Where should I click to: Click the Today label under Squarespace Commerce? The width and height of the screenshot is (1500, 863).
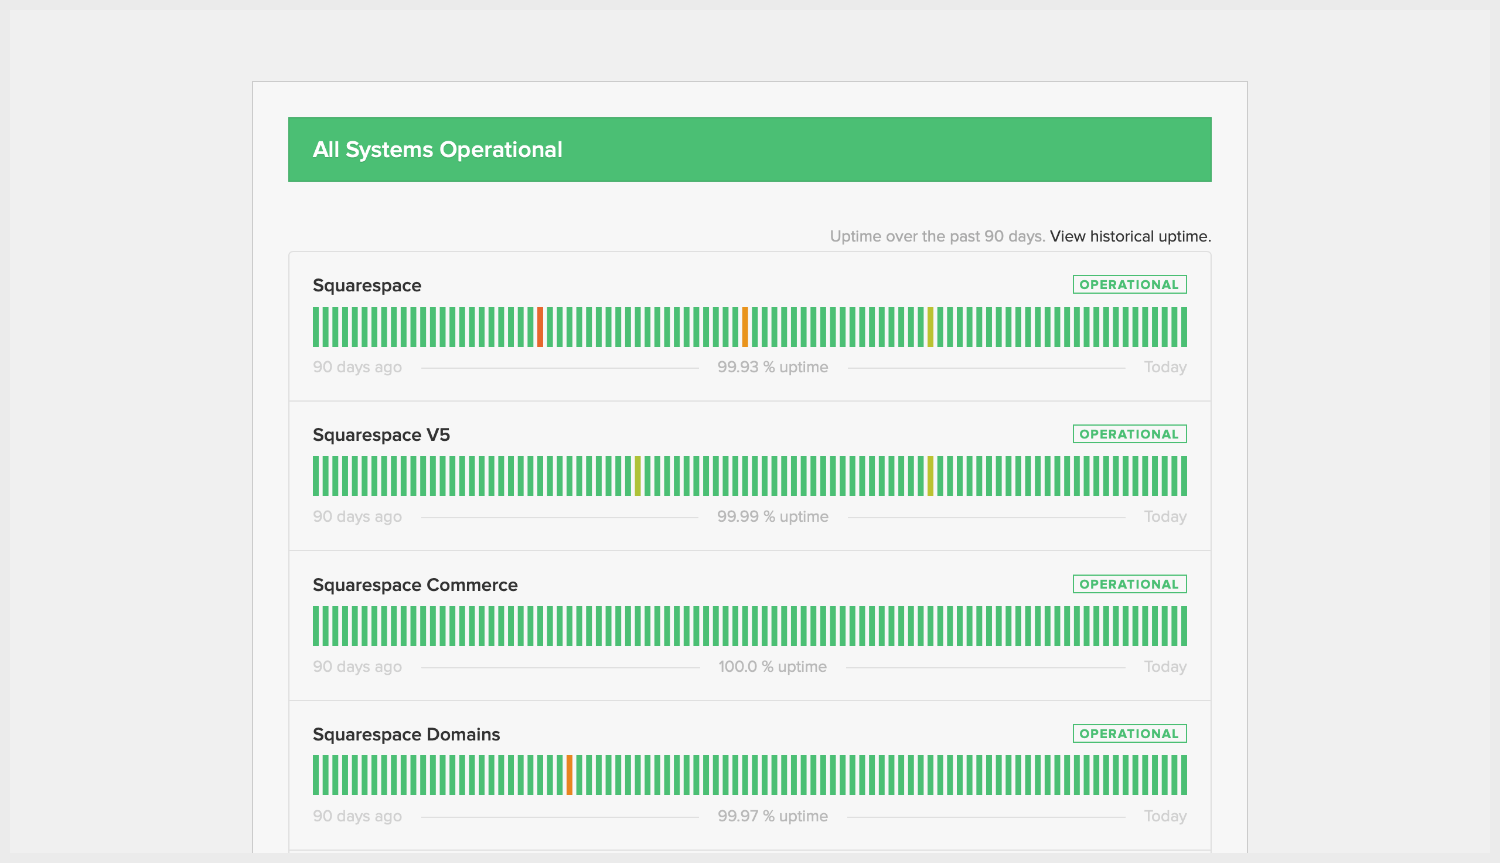[x=1165, y=667]
